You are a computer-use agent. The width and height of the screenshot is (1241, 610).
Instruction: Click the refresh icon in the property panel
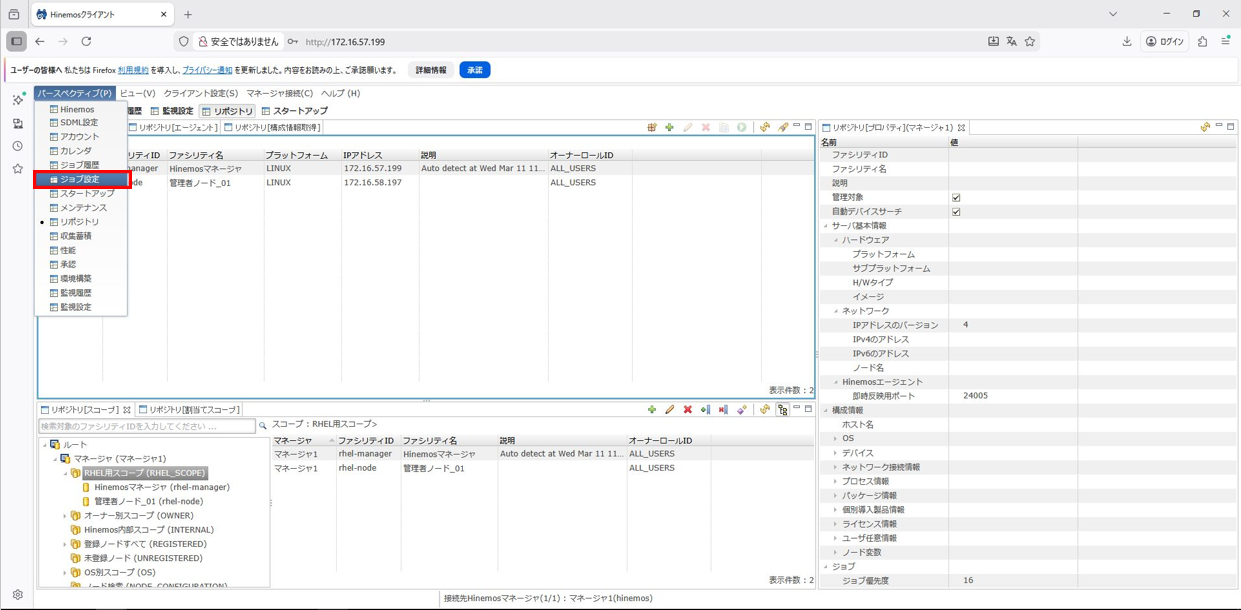[1205, 128]
